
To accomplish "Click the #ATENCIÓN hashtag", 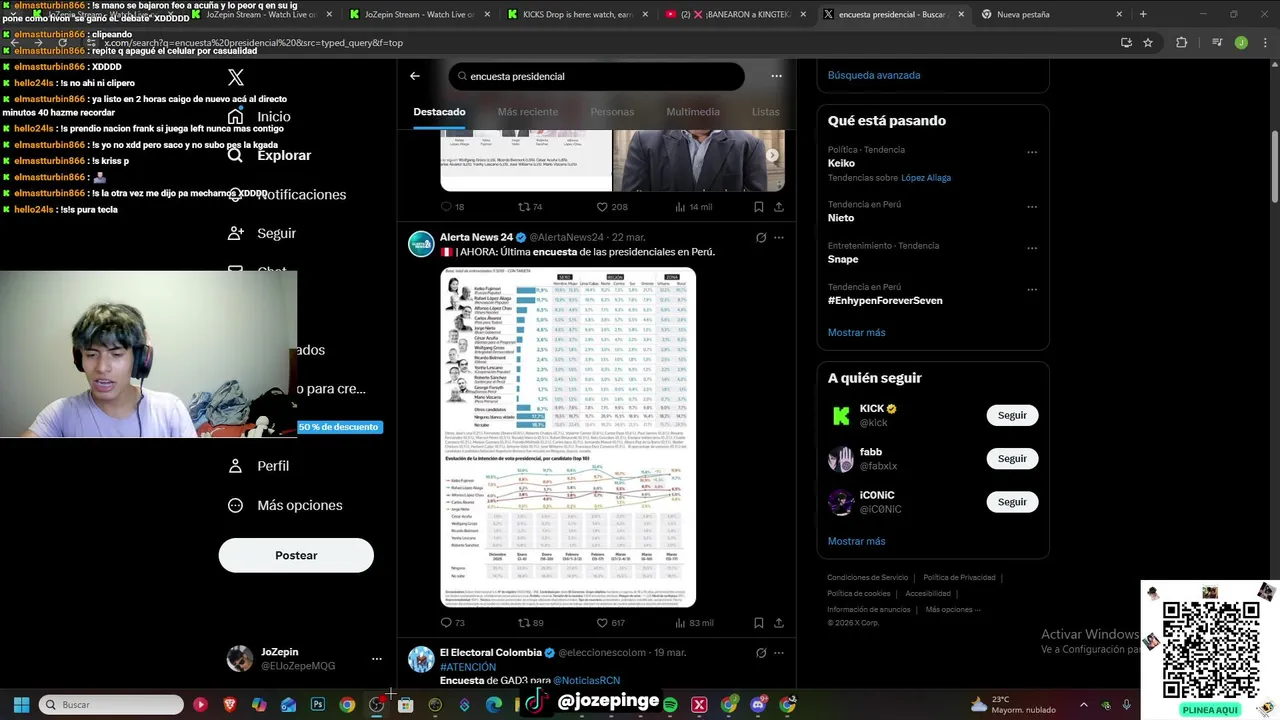I will (468, 667).
